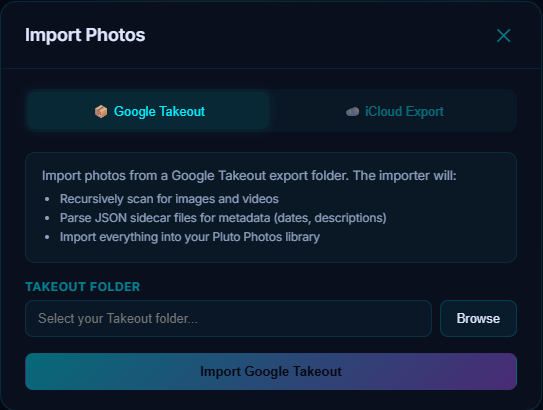Click the TAKEOUT FOLDER label
This screenshot has height=410, width=543.
pos(82,287)
